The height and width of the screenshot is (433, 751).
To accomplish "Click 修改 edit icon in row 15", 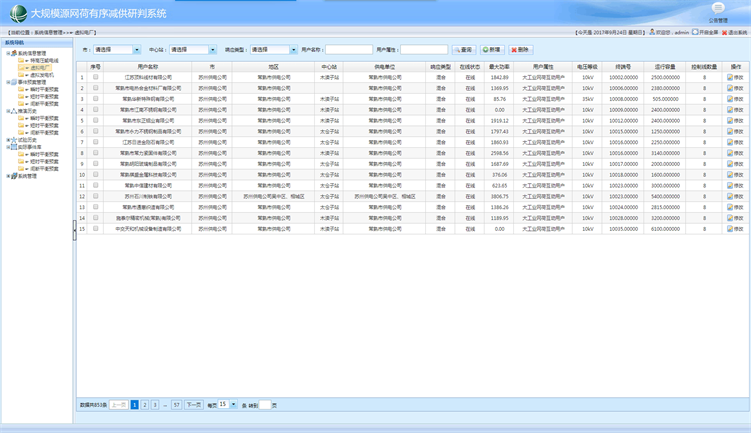I will click(x=735, y=228).
